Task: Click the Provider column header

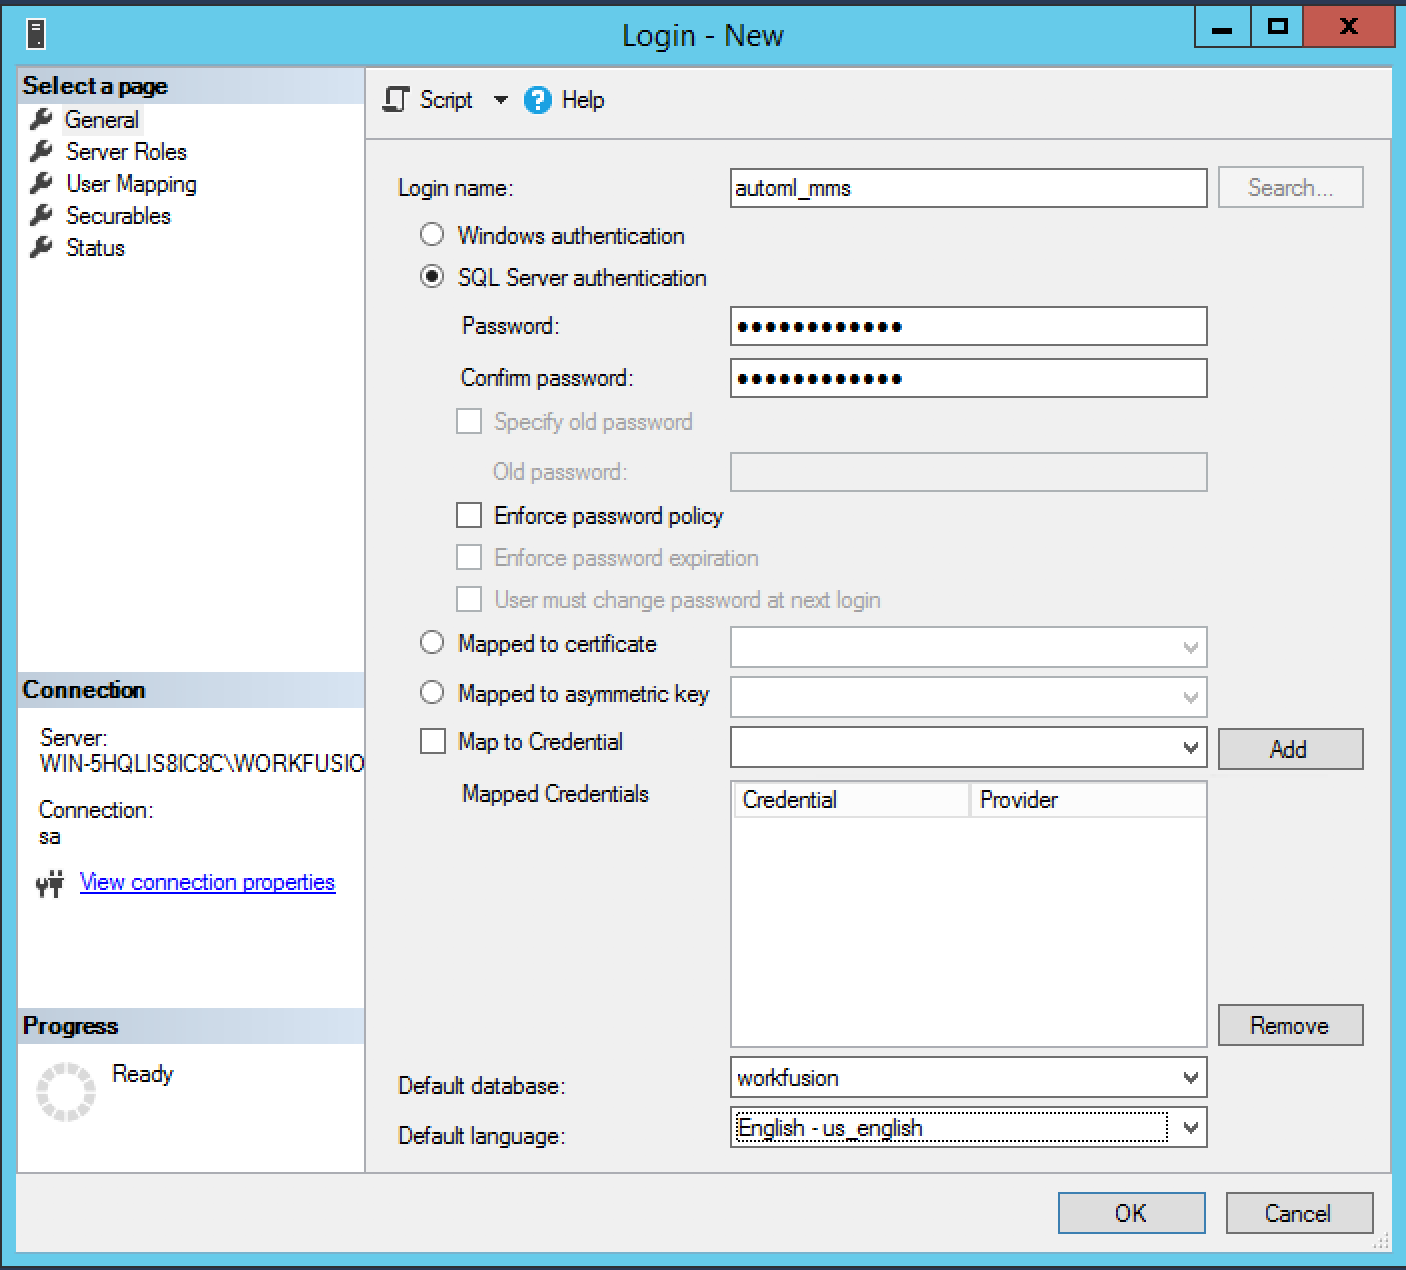Action: point(1088,800)
